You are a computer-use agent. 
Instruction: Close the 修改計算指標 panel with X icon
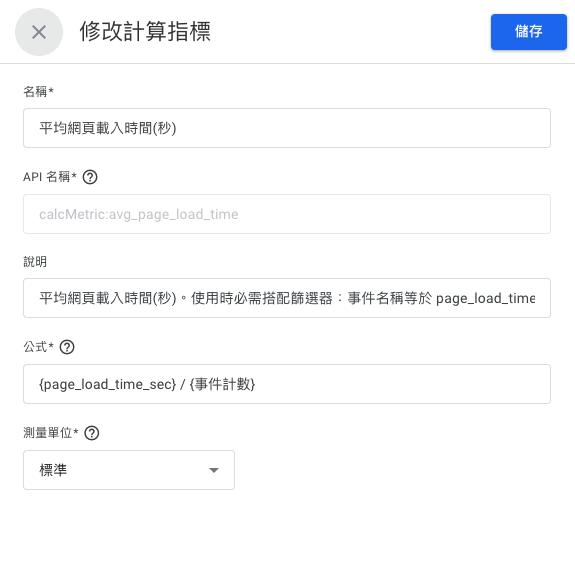point(39,32)
